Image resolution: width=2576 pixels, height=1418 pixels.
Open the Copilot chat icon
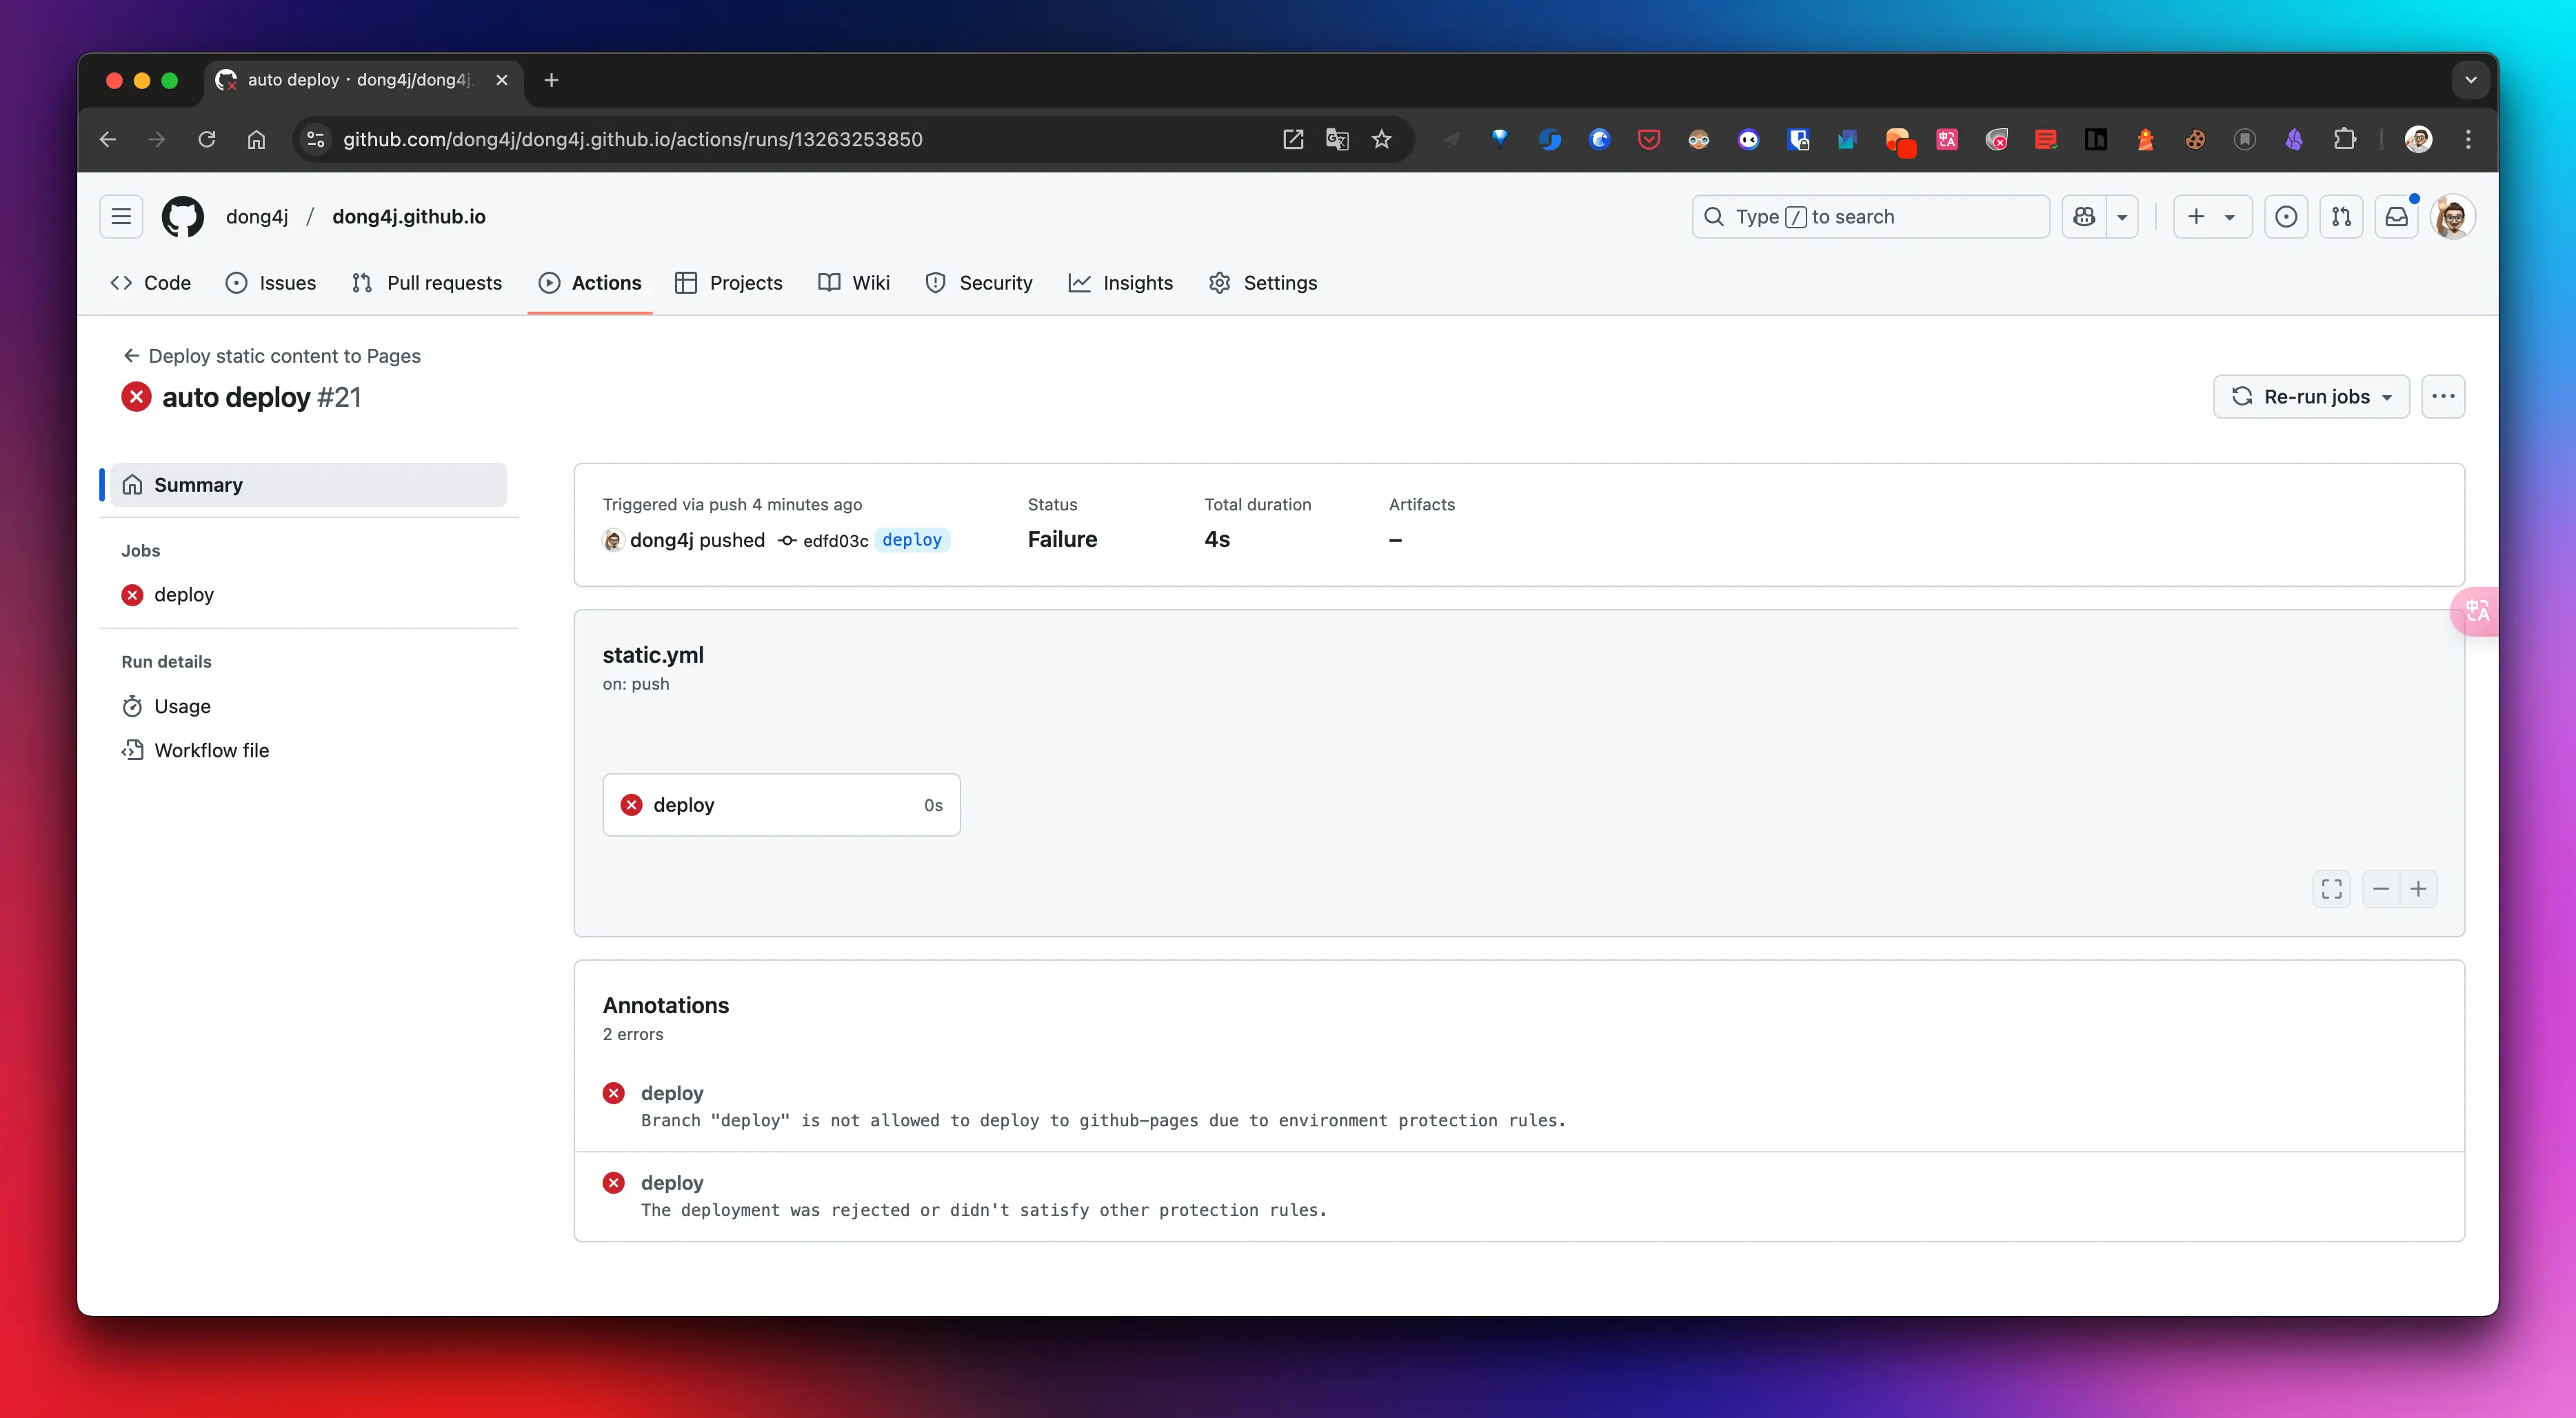[x=2084, y=217]
